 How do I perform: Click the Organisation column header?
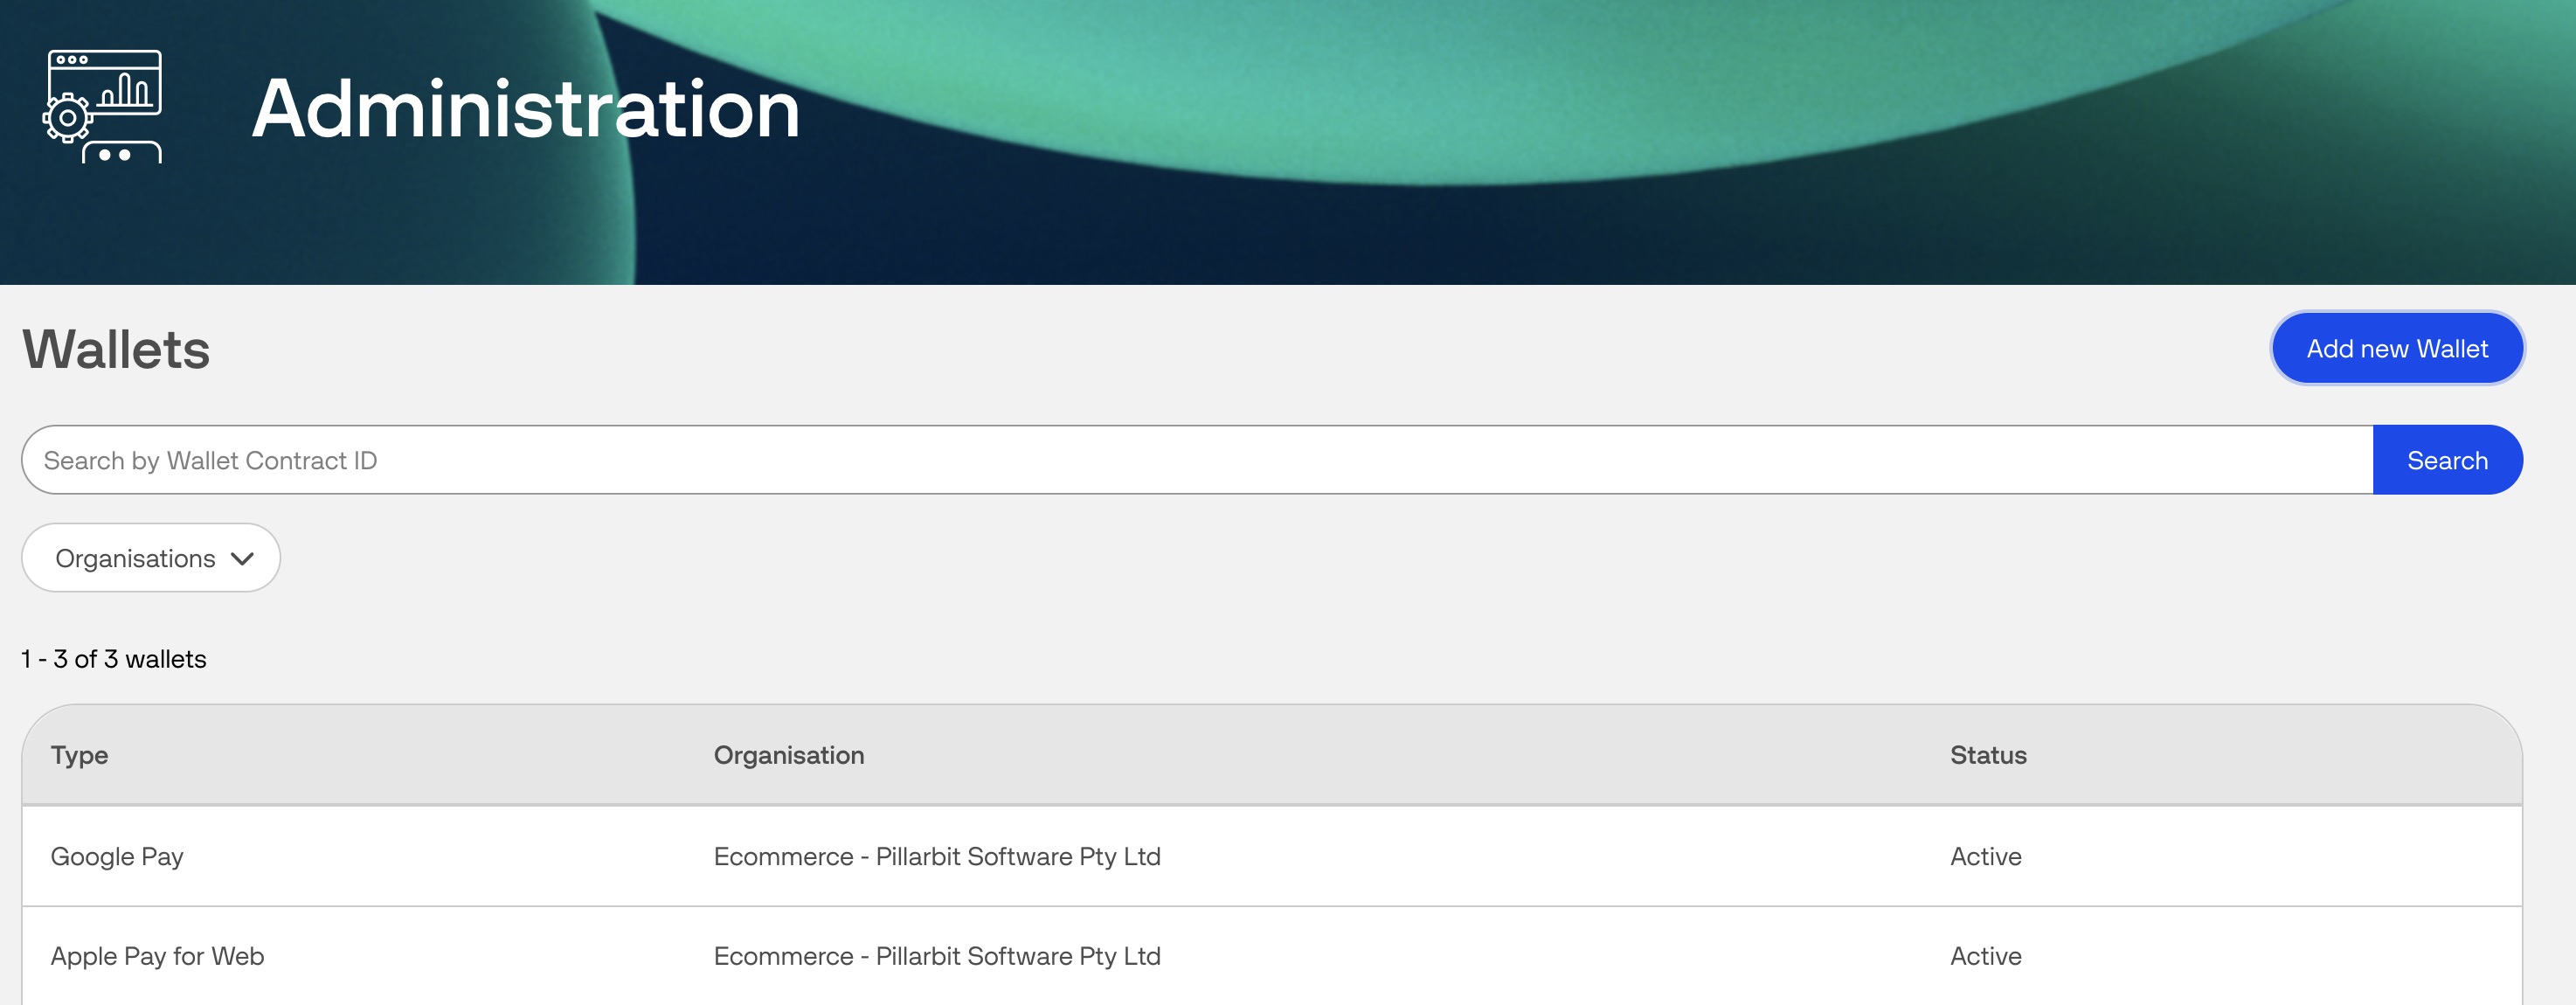coord(789,755)
